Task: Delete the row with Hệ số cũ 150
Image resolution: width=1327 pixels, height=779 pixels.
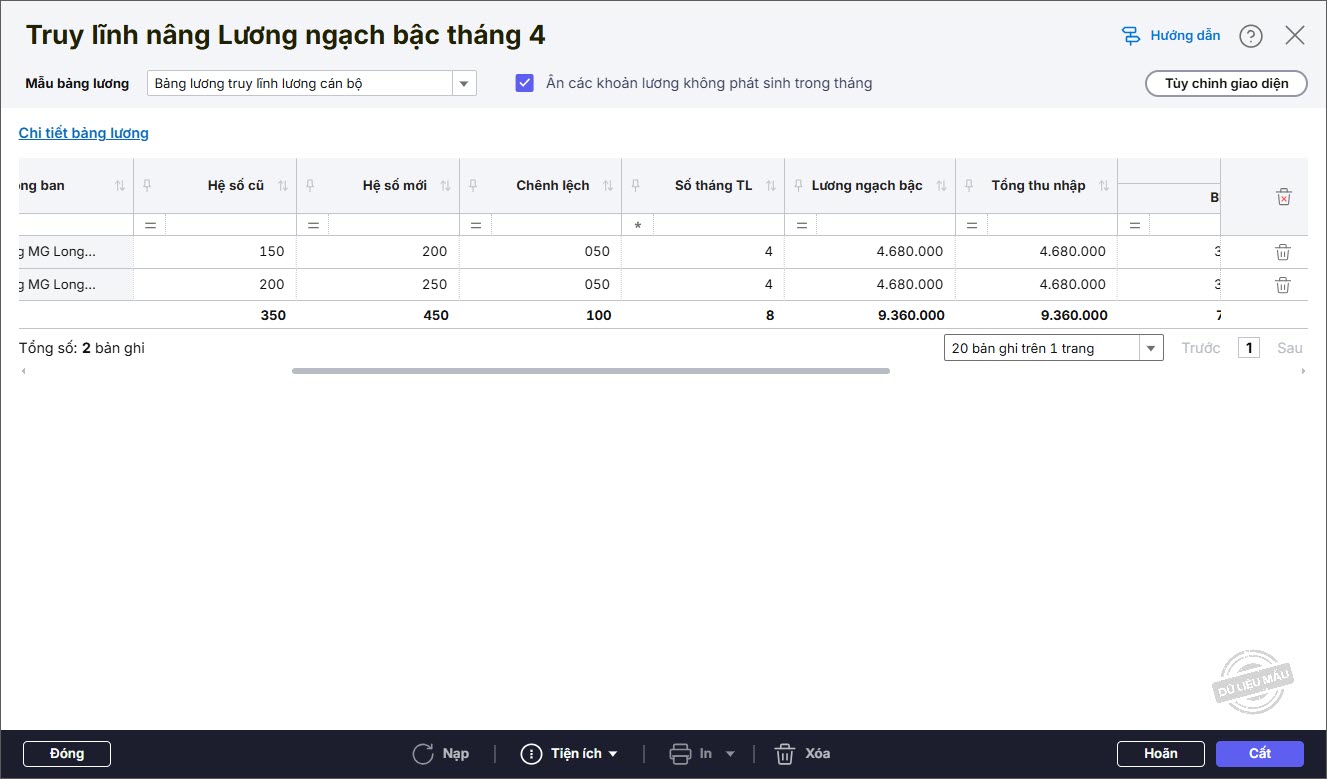Action: pyautogui.click(x=1283, y=252)
